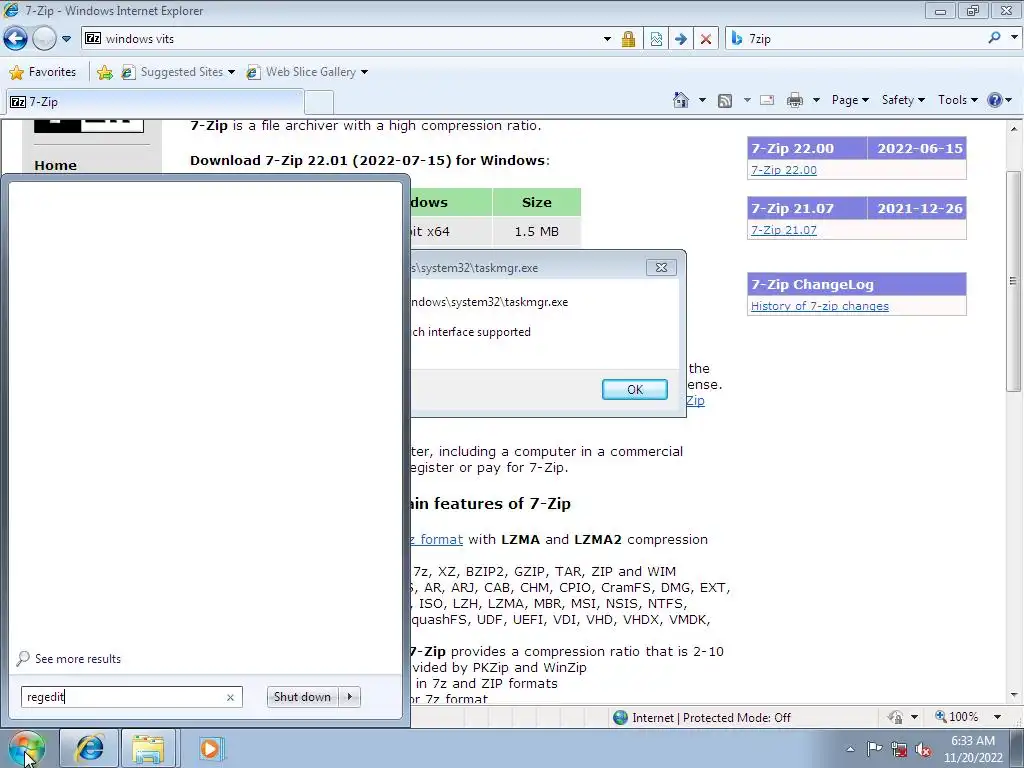Open Windows Explorer folder taskbar icon
This screenshot has height=768, width=1024.
(148, 748)
